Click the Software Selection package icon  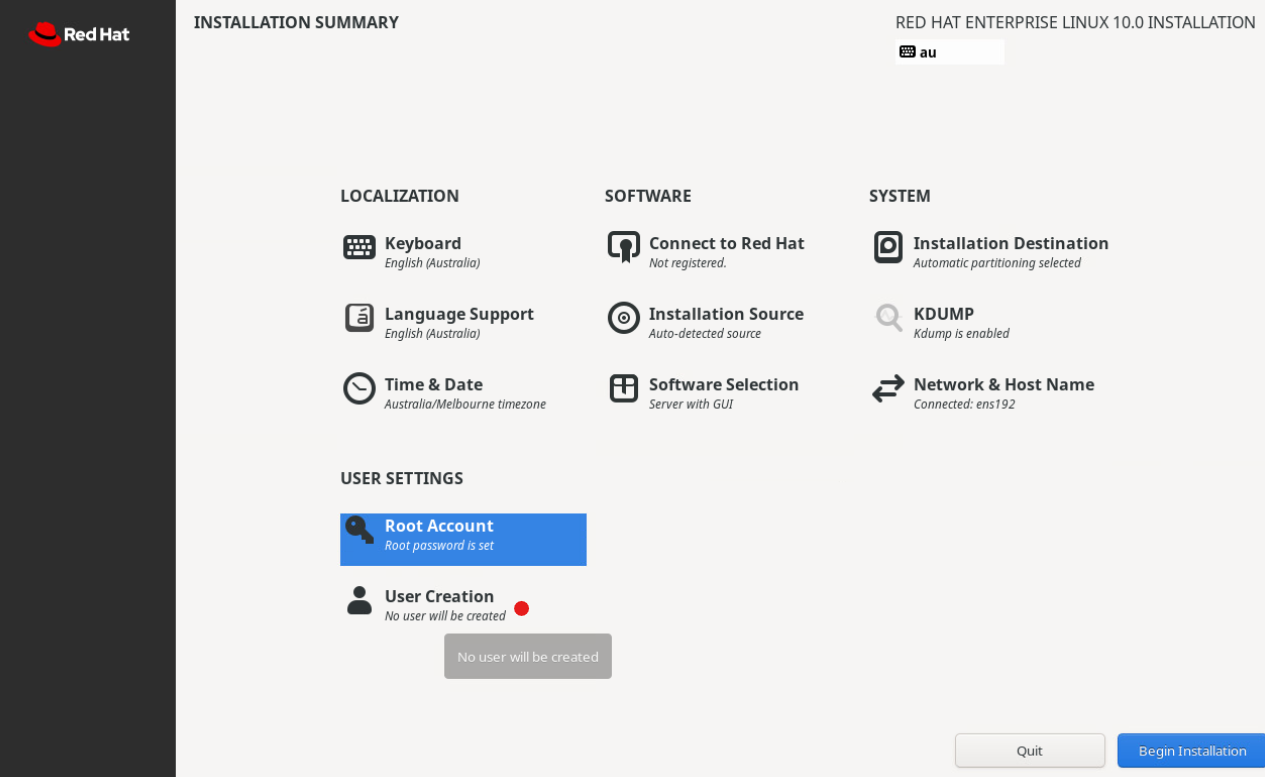pos(623,388)
